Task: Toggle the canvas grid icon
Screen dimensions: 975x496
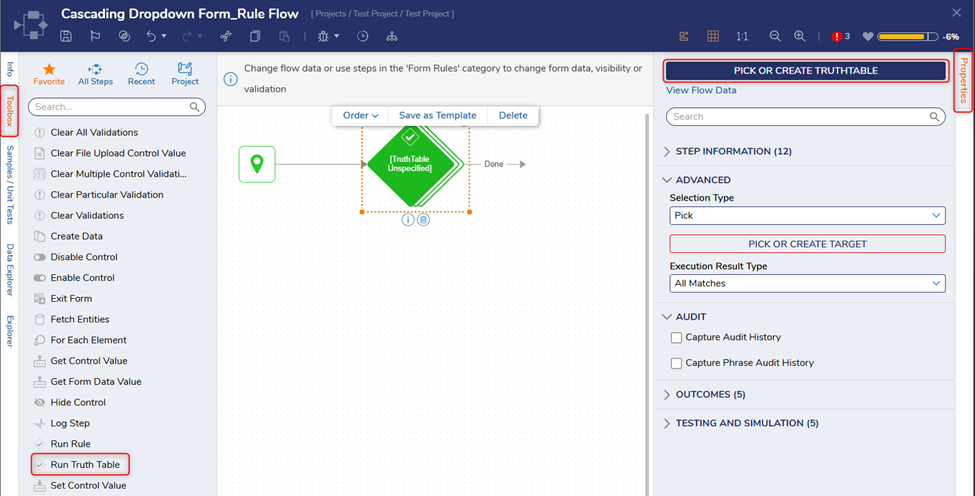Action: [x=713, y=36]
